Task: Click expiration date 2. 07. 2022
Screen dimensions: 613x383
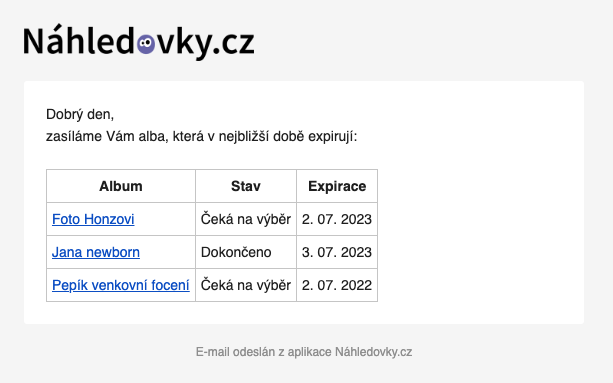Action: (337, 285)
